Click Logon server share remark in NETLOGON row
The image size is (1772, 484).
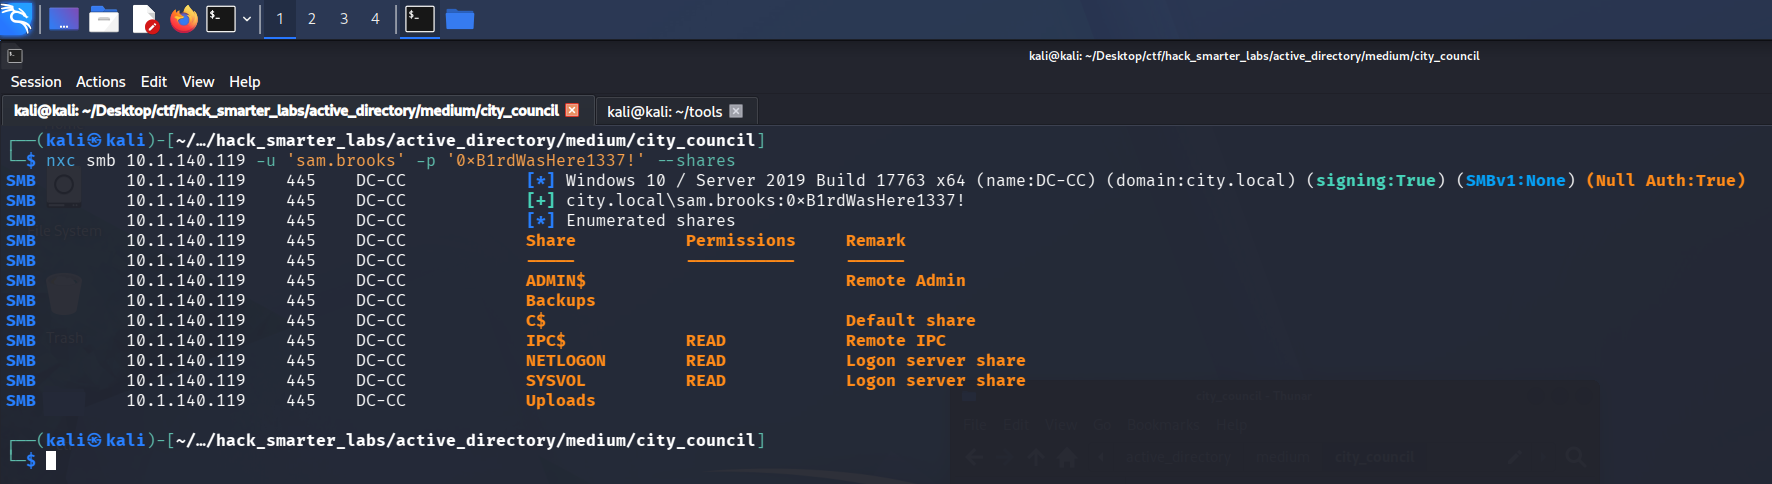click(x=936, y=360)
